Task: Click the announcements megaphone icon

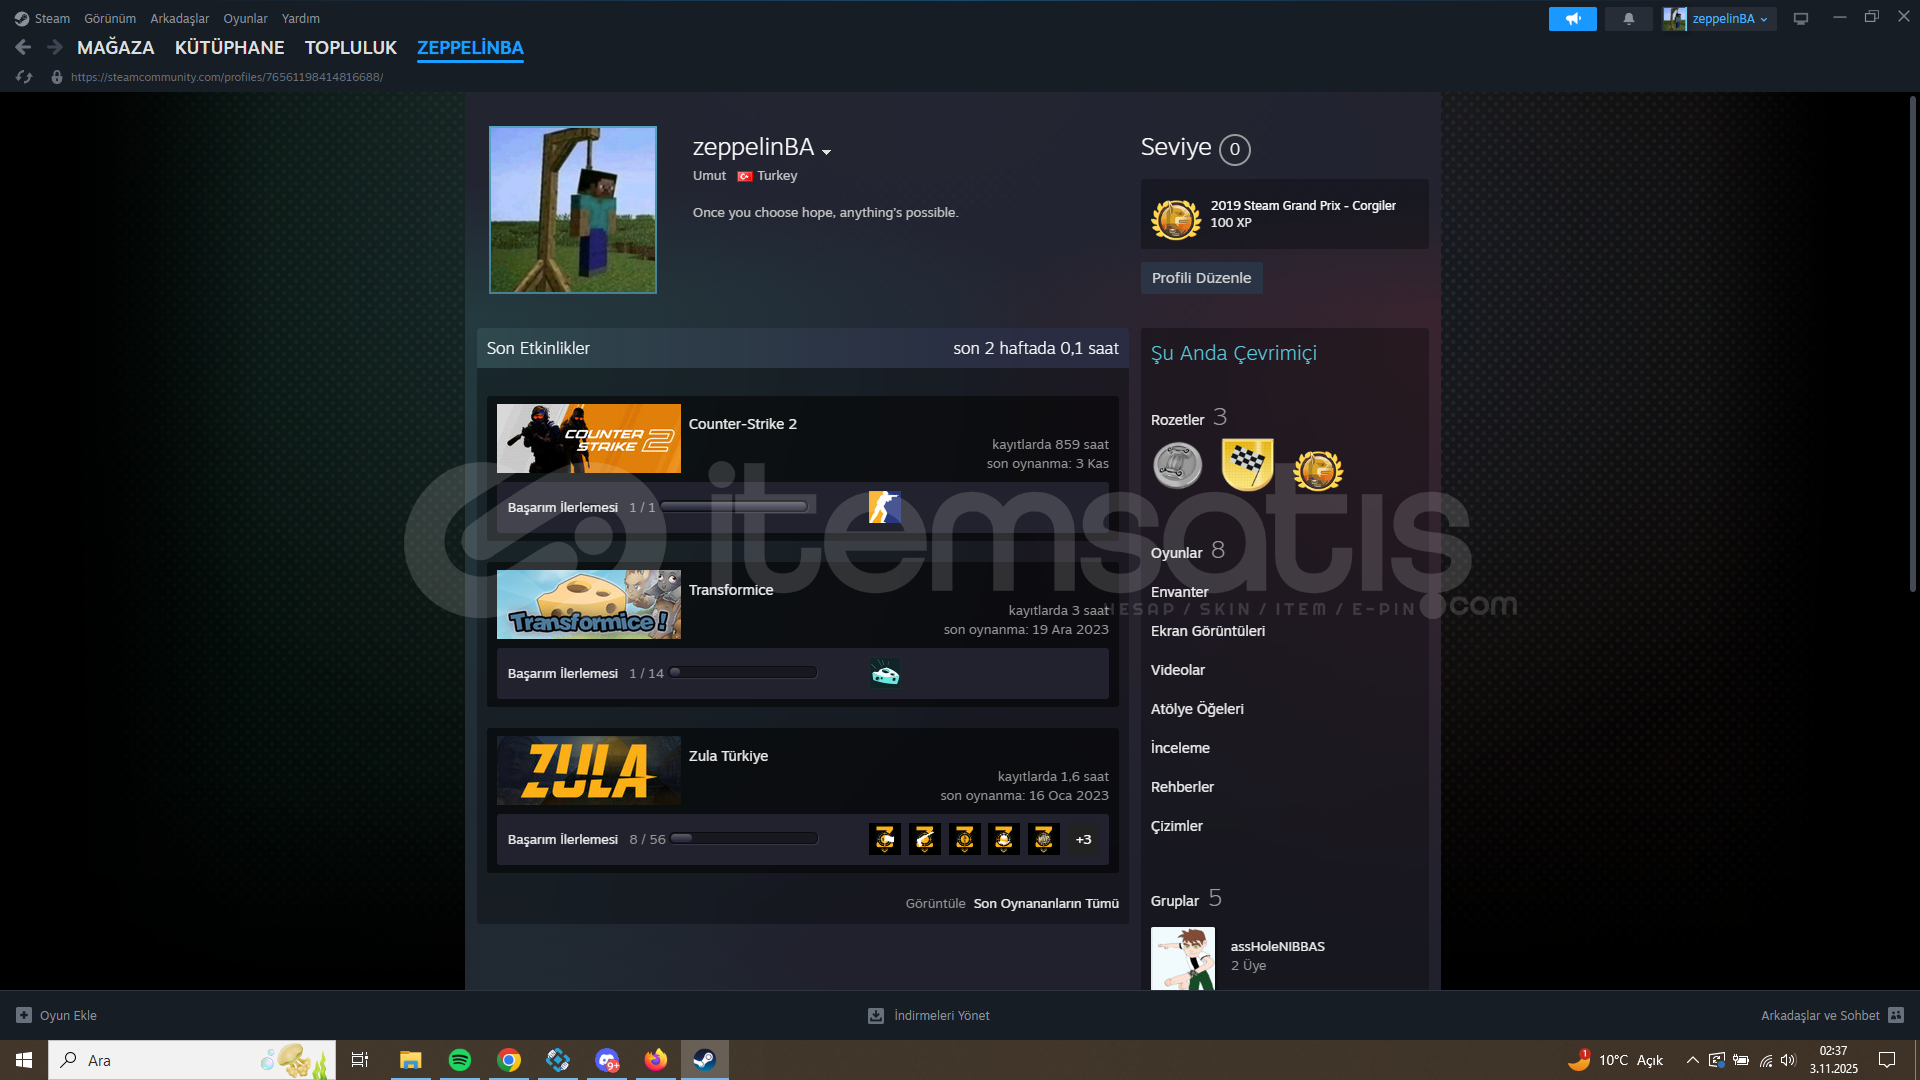Action: pyautogui.click(x=1572, y=19)
